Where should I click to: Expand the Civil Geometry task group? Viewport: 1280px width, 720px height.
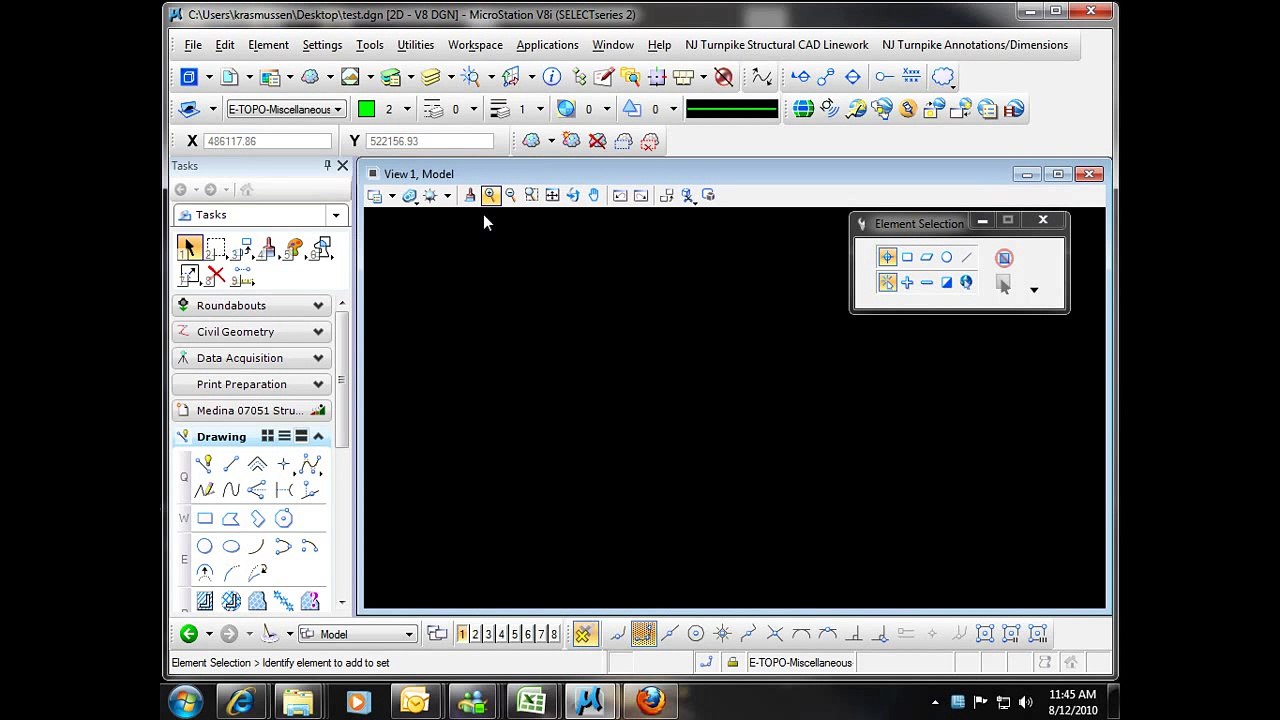(x=254, y=332)
